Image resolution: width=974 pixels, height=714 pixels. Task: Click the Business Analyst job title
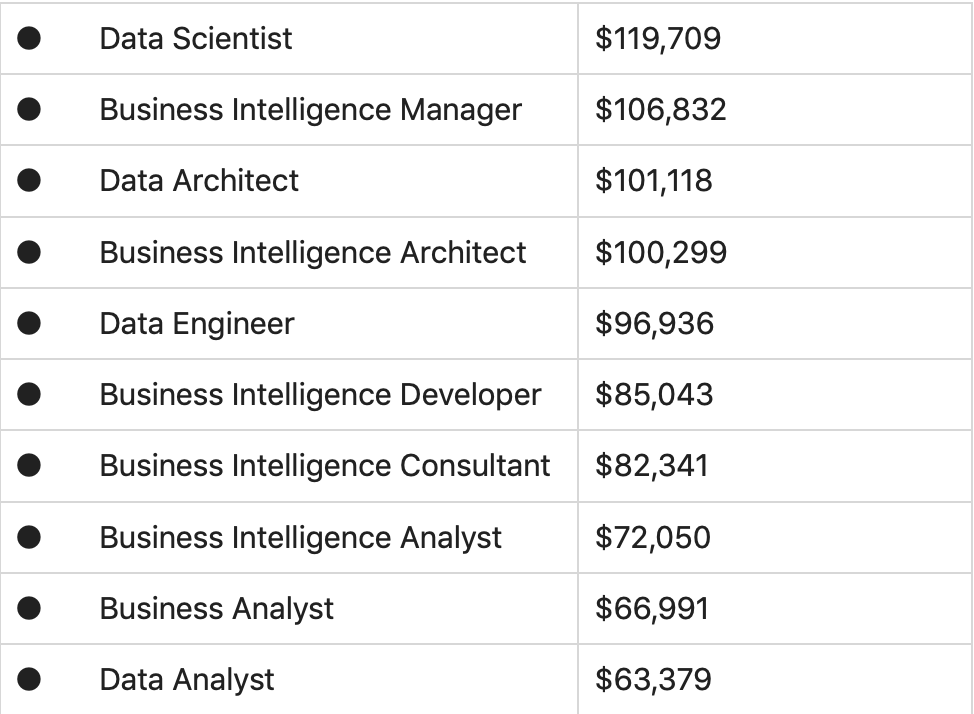pos(217,608)
